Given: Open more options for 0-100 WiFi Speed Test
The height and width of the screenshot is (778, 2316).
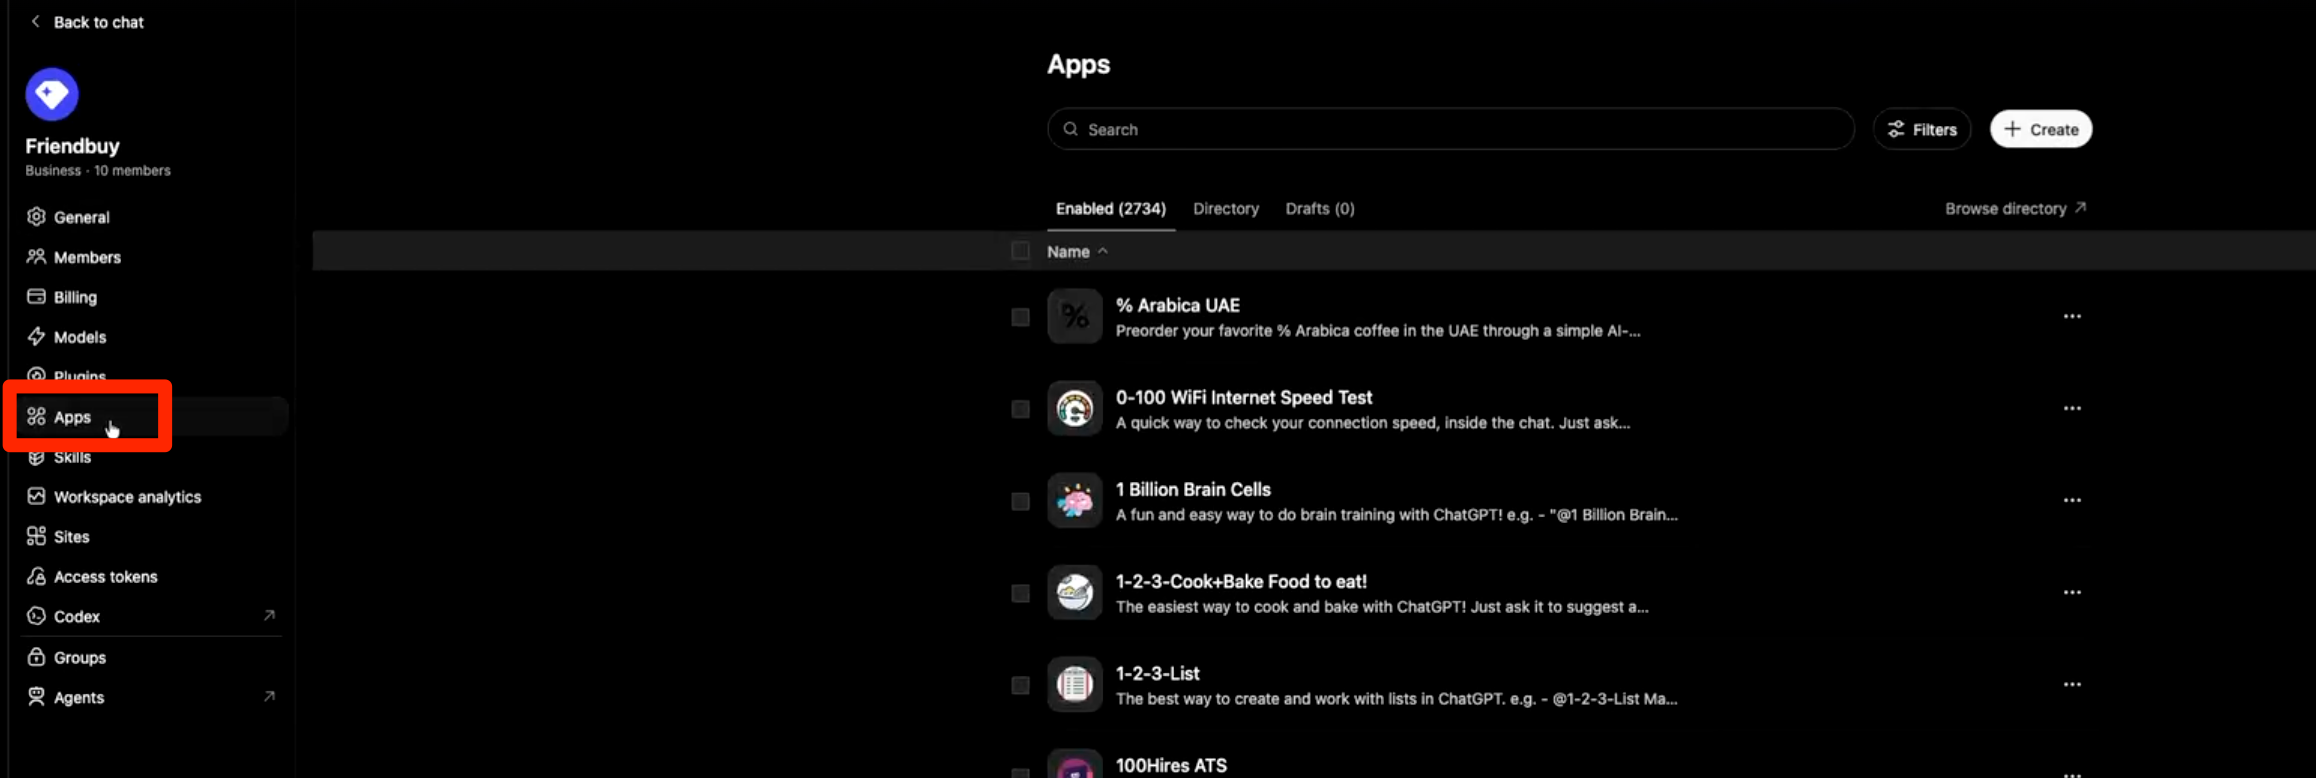Looking at the screenshot, I should pos(2072,409).
